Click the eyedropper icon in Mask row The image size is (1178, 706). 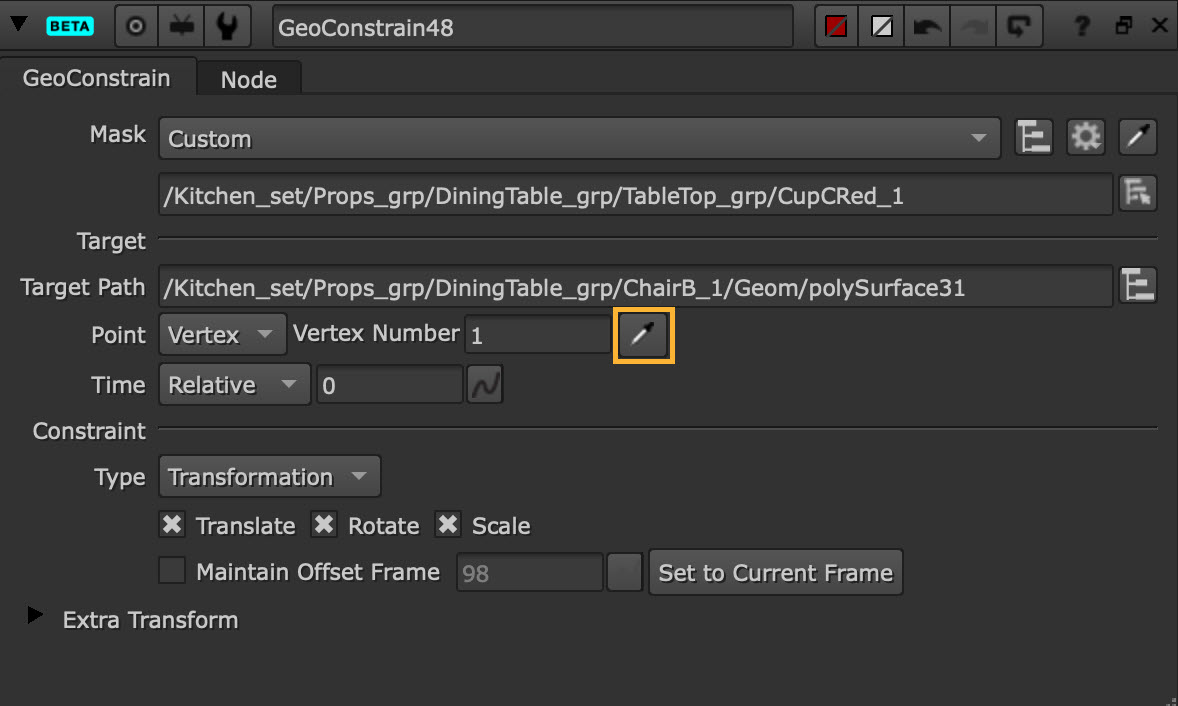1137,138
